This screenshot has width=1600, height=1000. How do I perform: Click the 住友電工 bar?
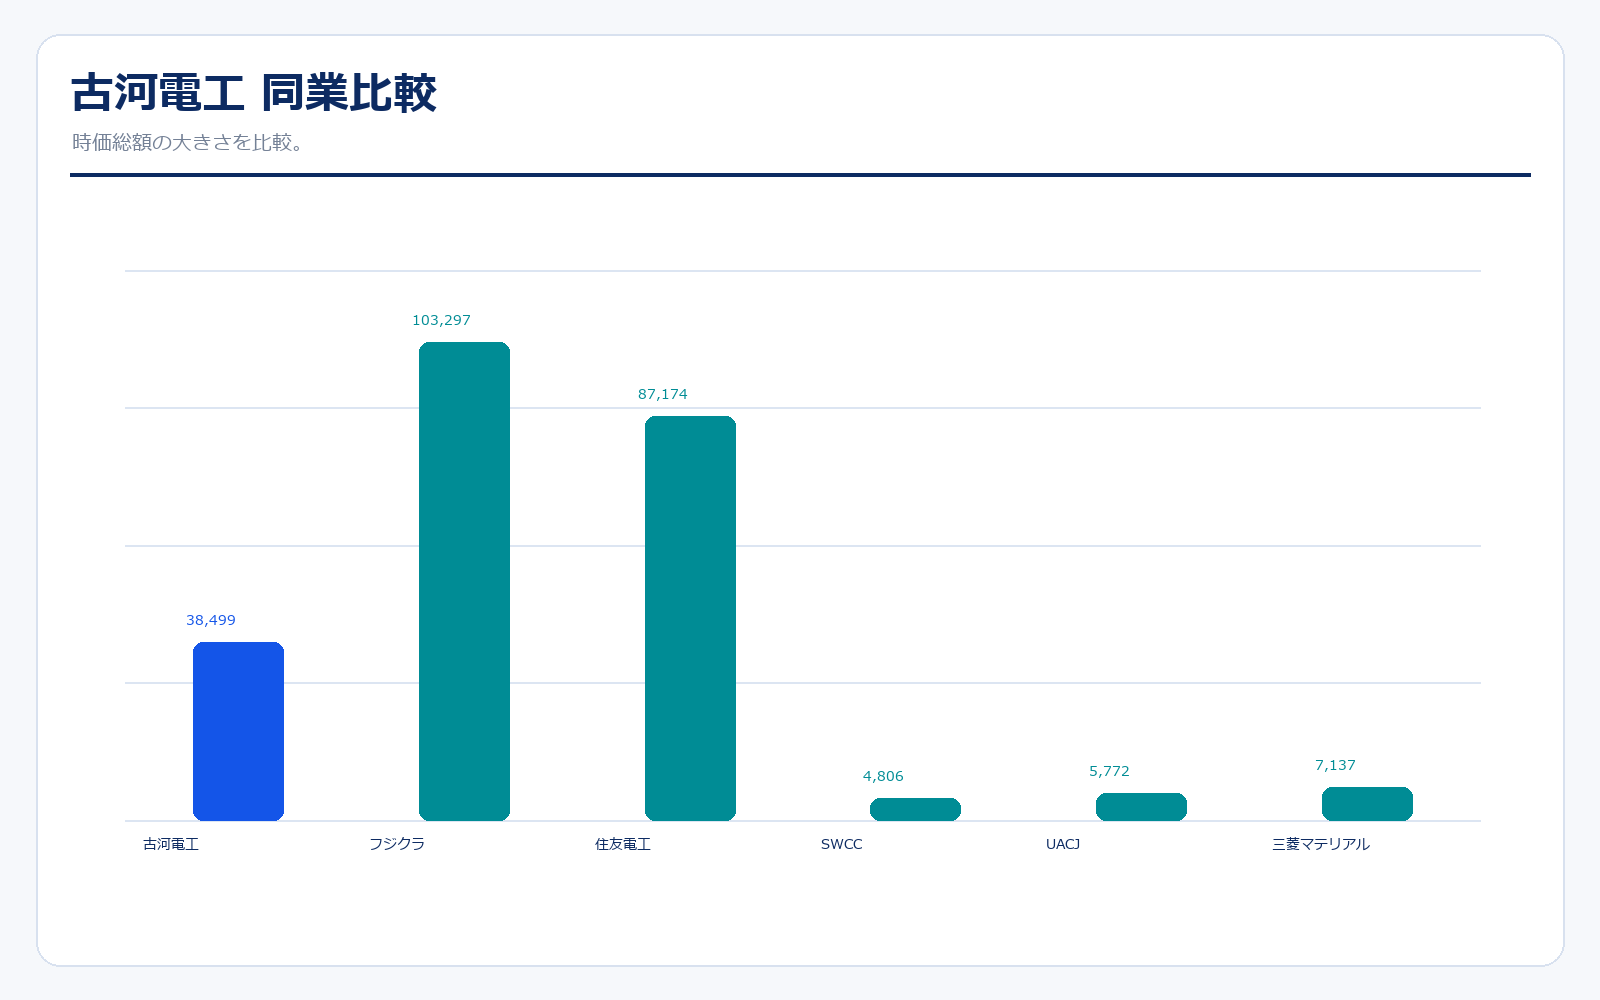click(690, 618)
